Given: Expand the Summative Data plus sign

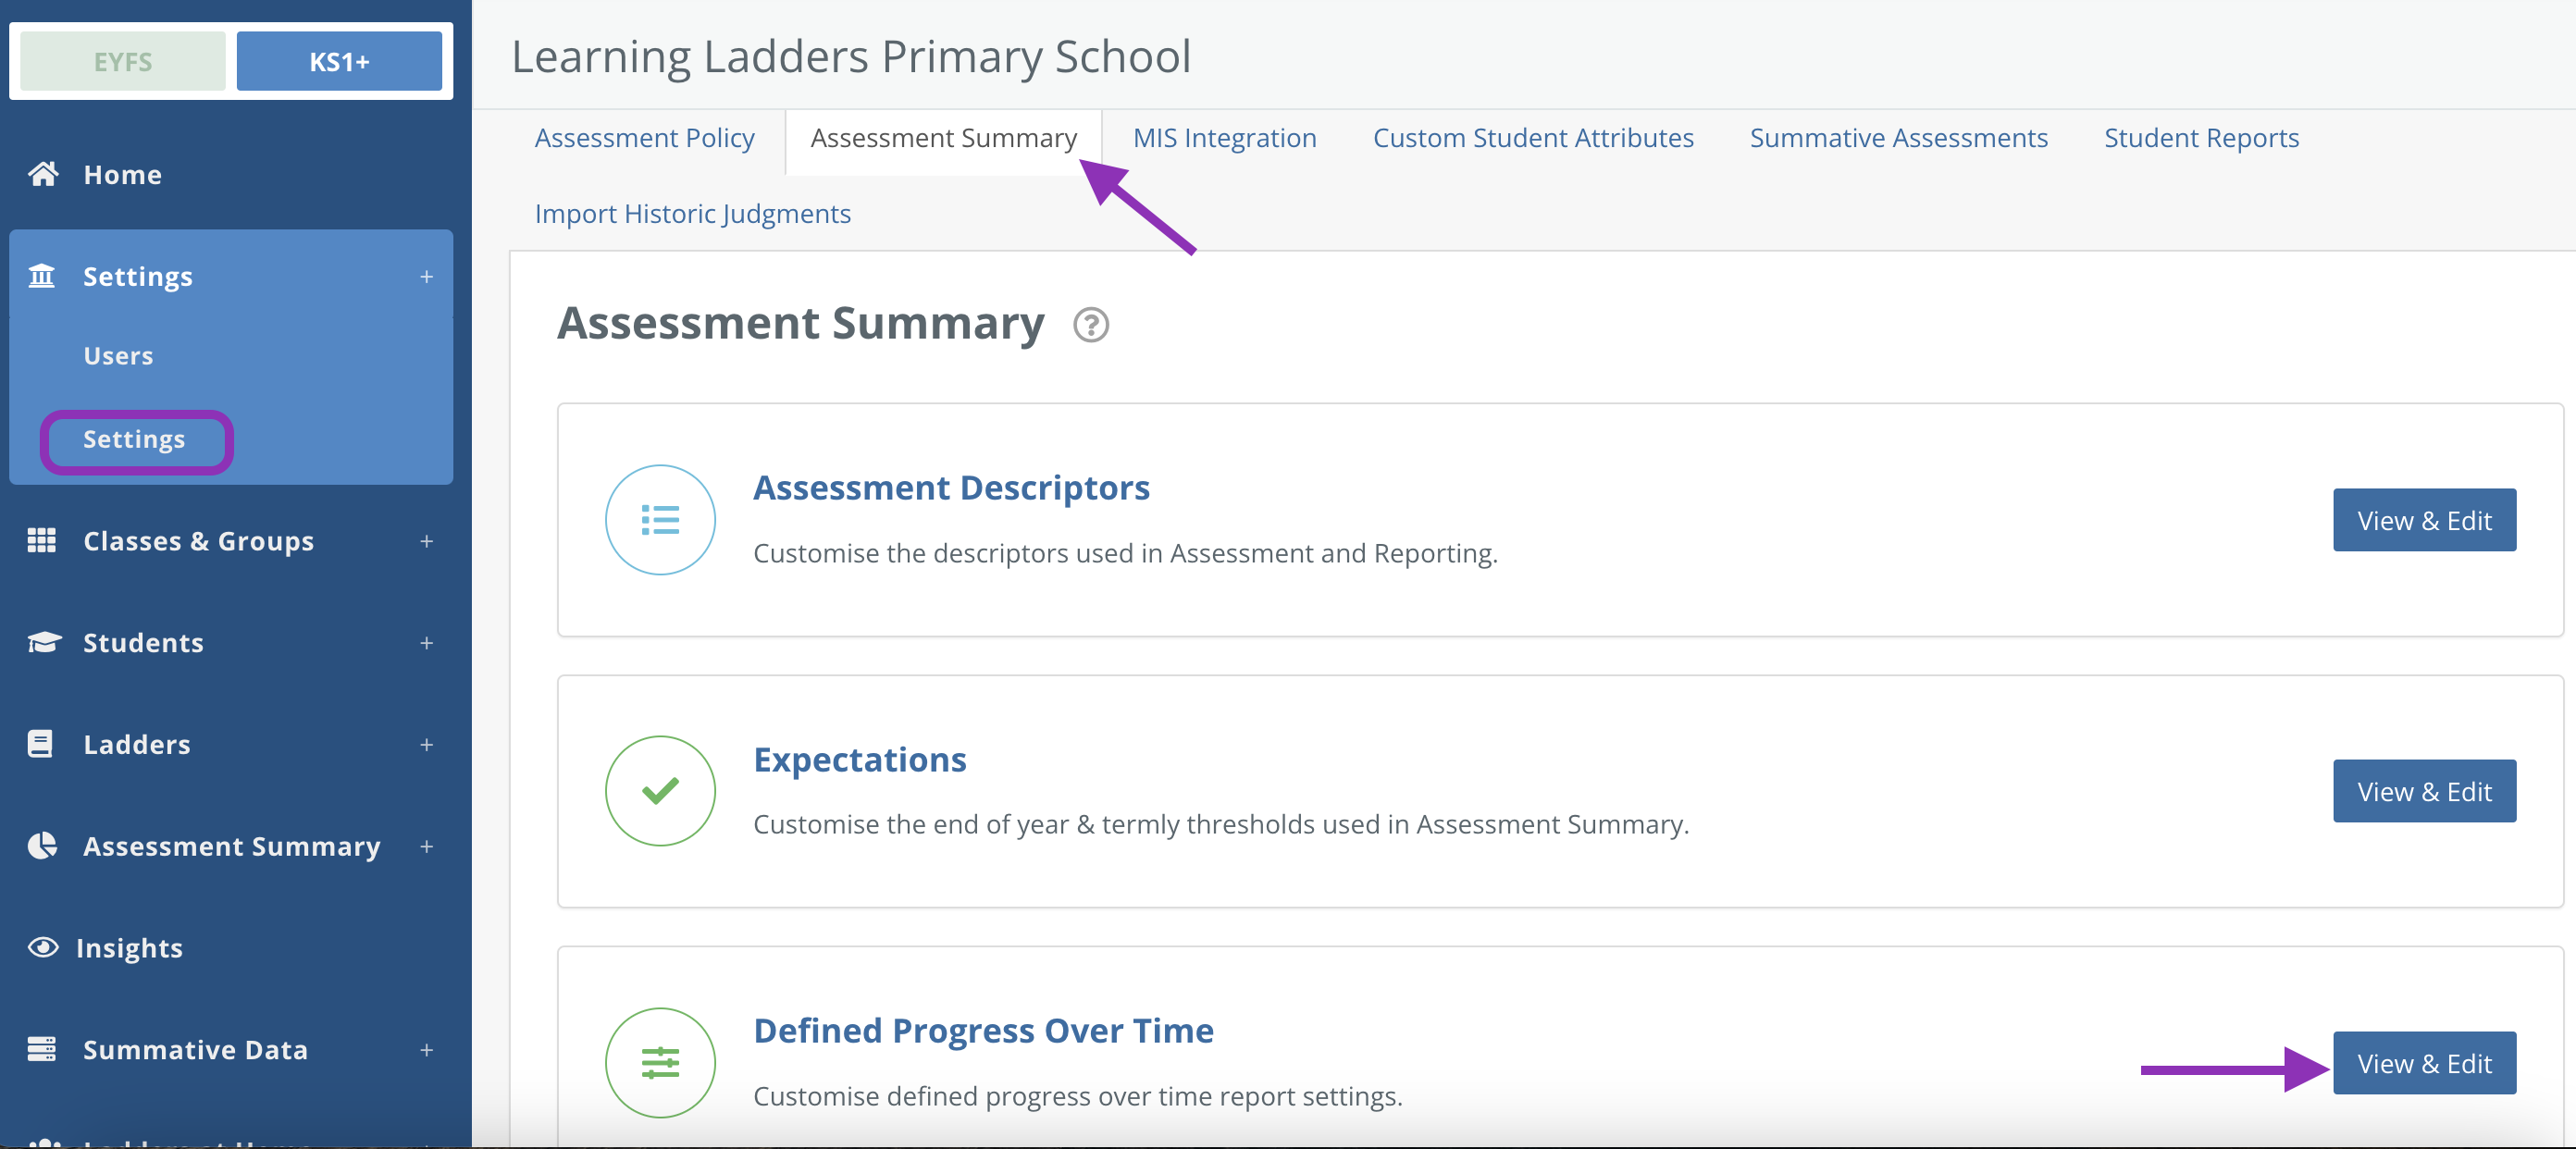Looking at the screenshot, I should point(427,1049).
